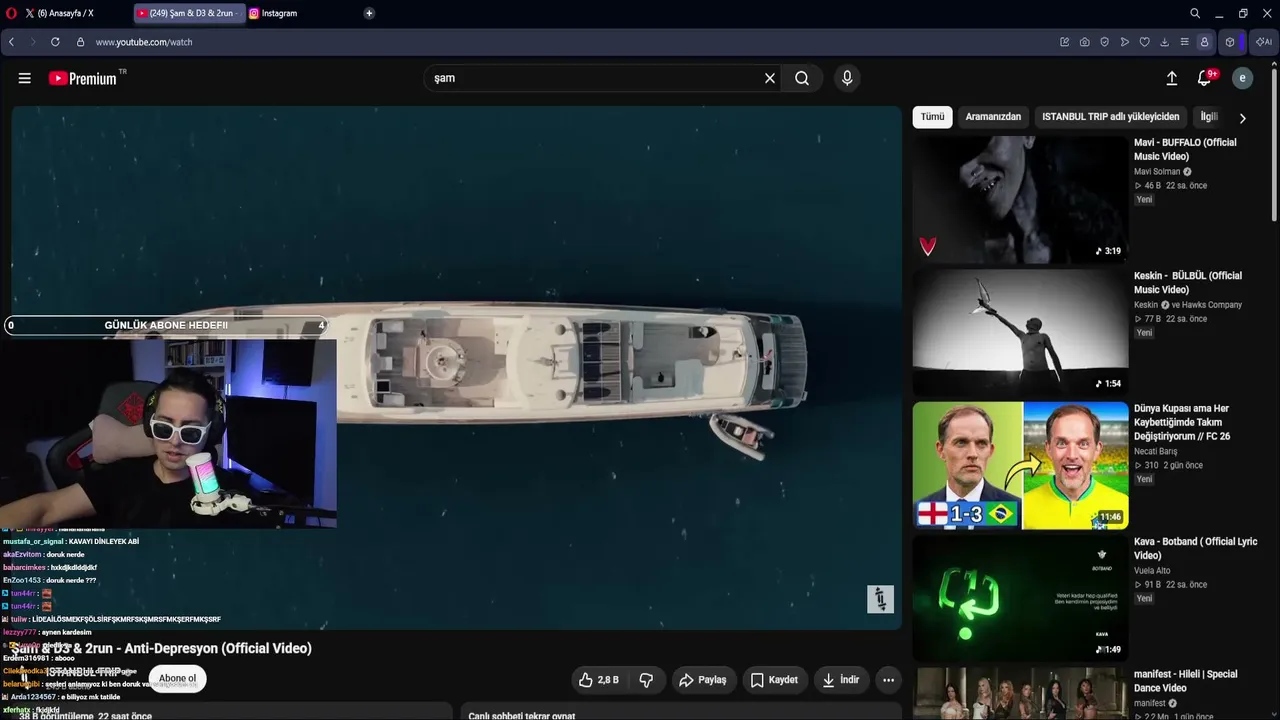This screenshot has height=720, width=1280.
Task: Open the Opera main menu
Action: [x=10, y=13]
